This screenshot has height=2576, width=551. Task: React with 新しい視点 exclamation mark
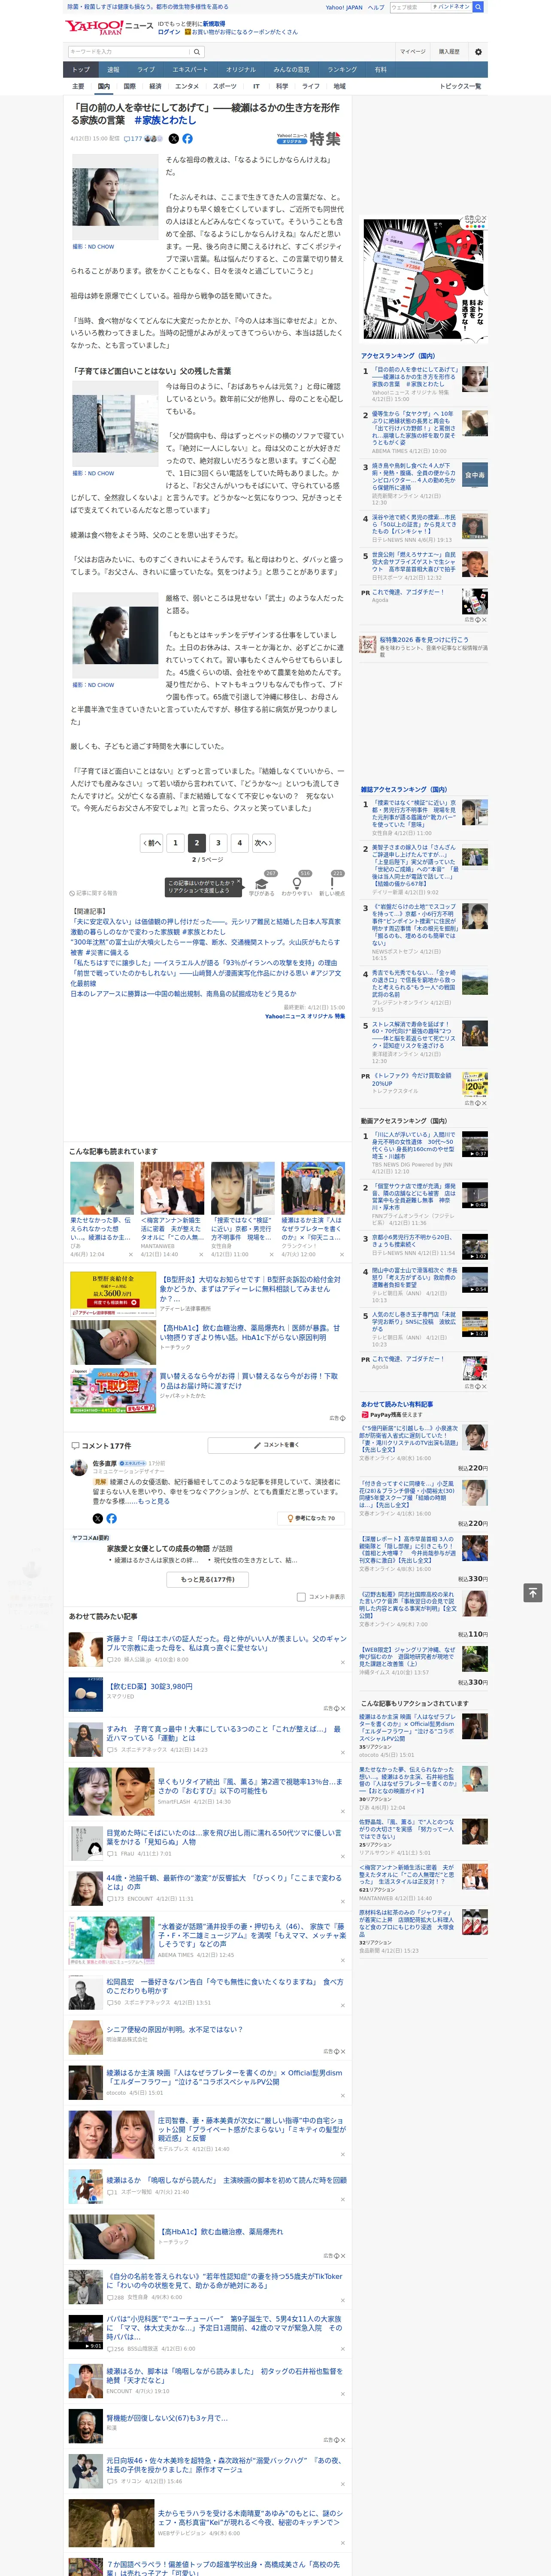click(332, 885)
